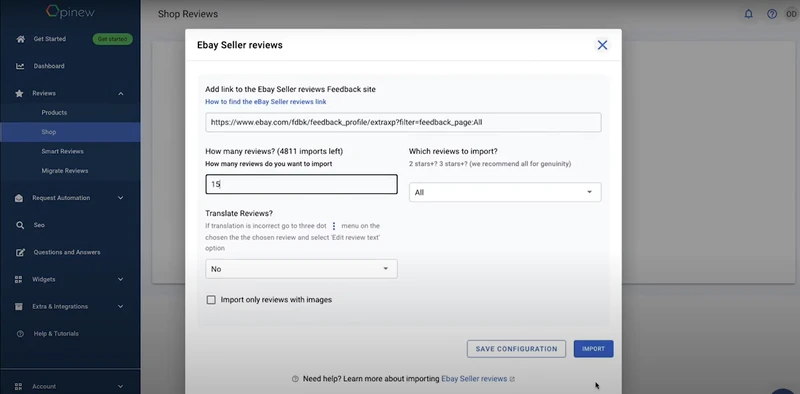Click the Questions and Answers edit icon
800x394 pixels.
(20, 252)
